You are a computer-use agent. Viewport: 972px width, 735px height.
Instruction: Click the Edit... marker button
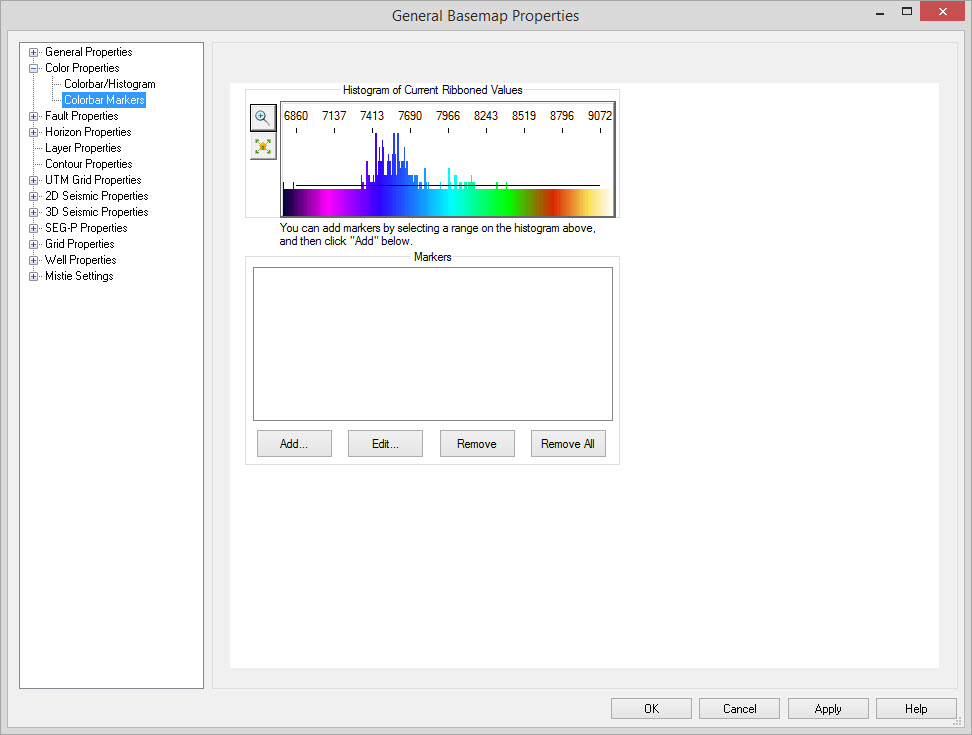click(385, 444)
